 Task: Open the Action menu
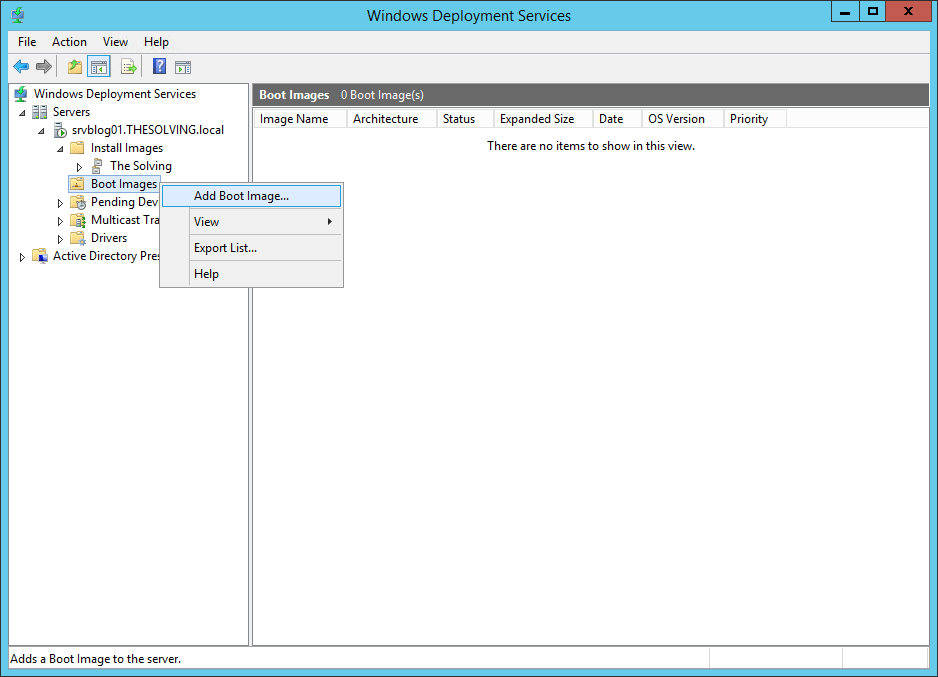(x=69, y=42)
